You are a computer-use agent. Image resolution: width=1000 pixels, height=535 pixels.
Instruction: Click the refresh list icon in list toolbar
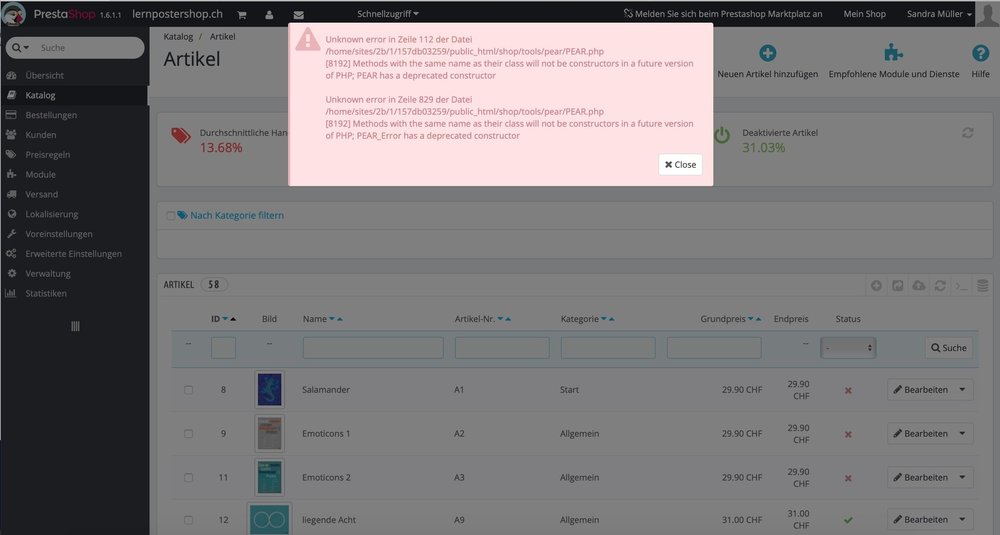point(940,285)
